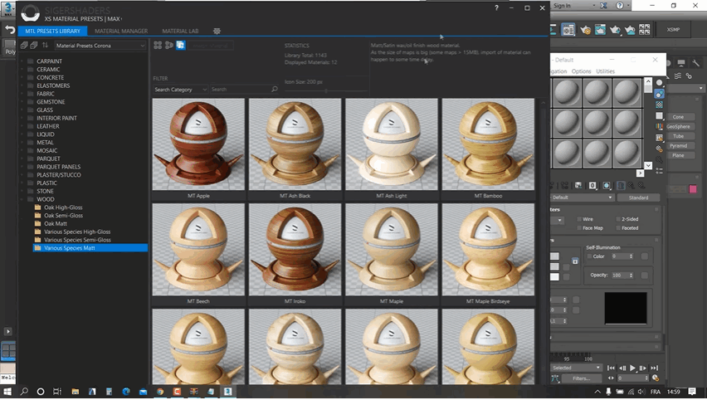Enable the Faceted checkbox
The width and height of the screenshot is (707, 400).
tap(618, 228)
